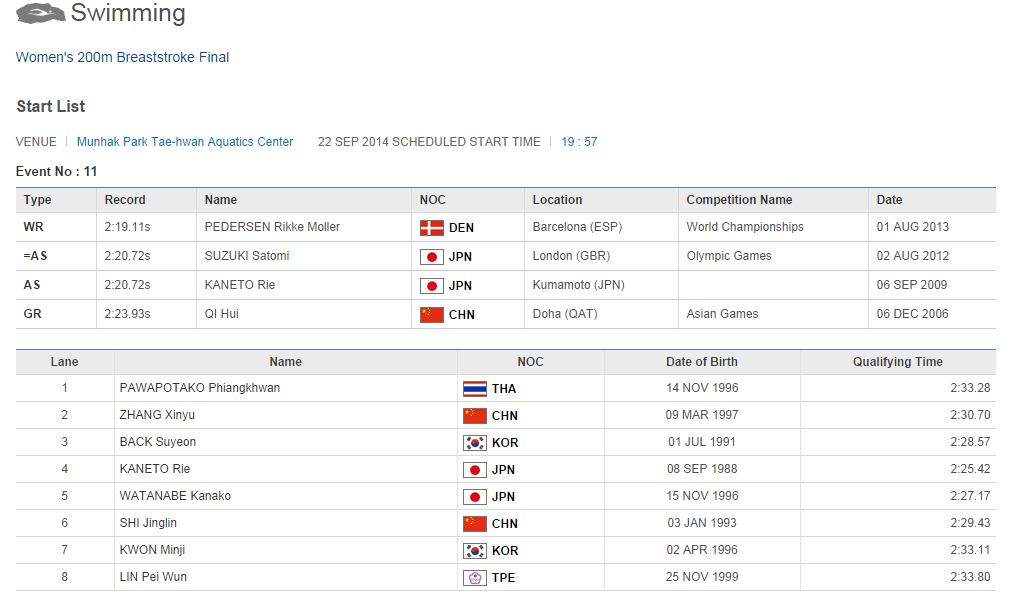Click the Japan flag in WATANABE Kanako's row
Viewport: 1018px width, 592px height.
[474, 497]
